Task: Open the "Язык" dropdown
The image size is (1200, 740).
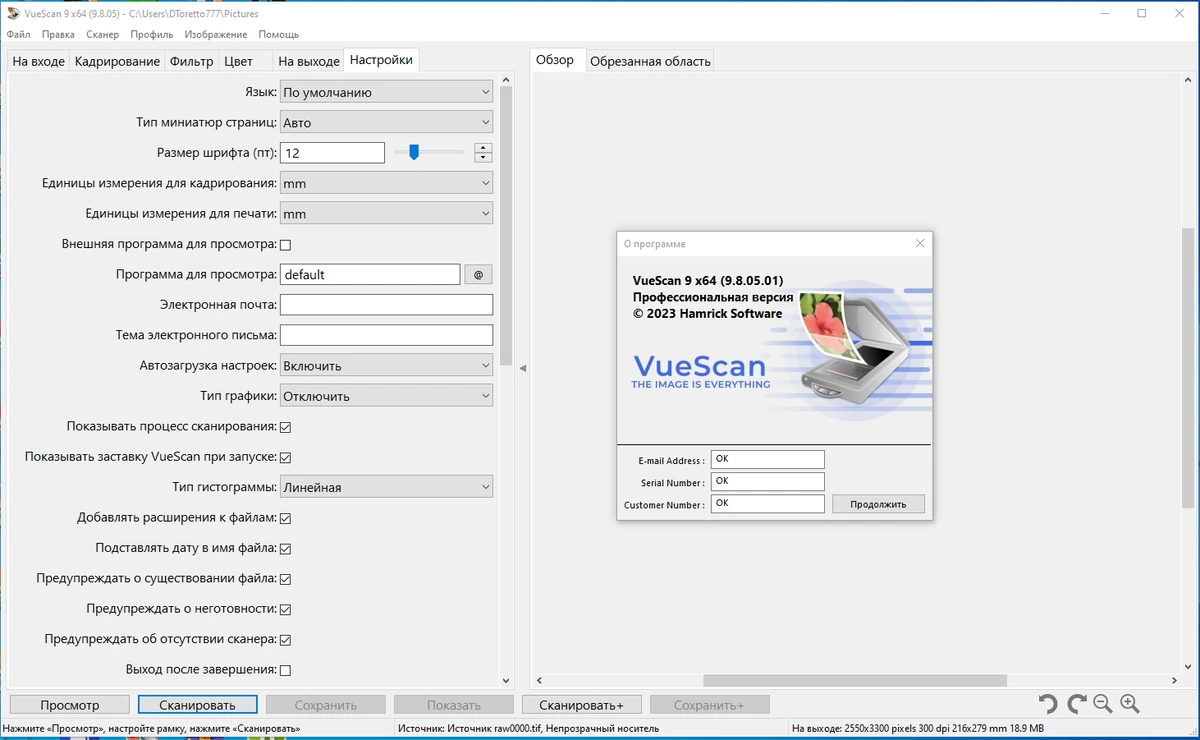Action: pyautogui.click(x=386, y=92)
